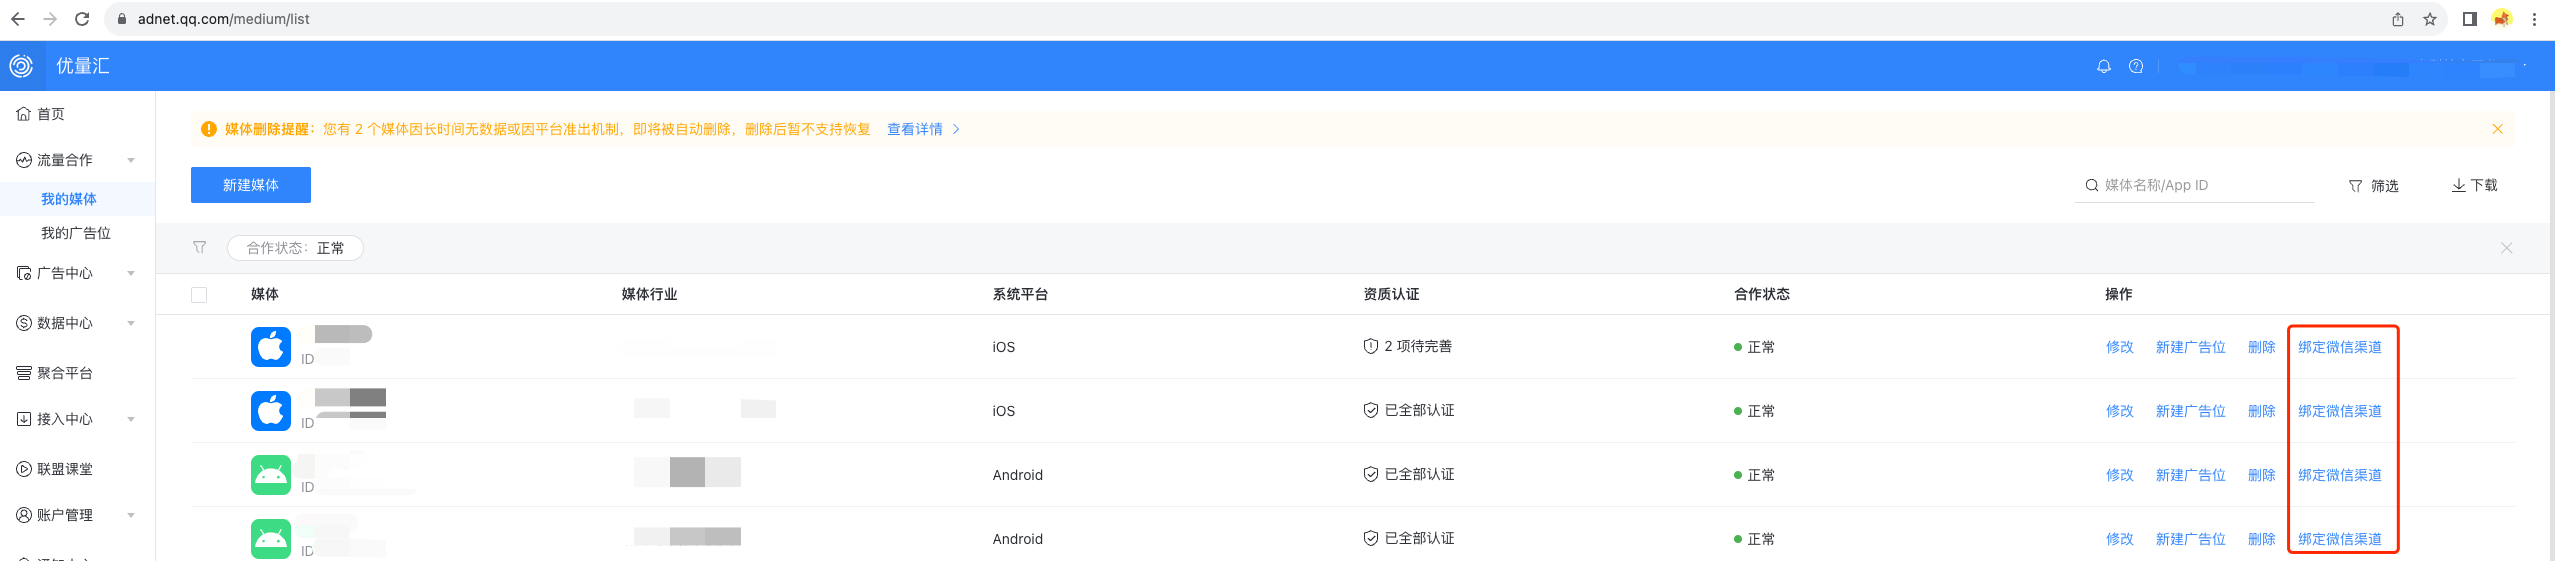Click the 新建媒体 button
2555x561 pixels.
(250, 185)
